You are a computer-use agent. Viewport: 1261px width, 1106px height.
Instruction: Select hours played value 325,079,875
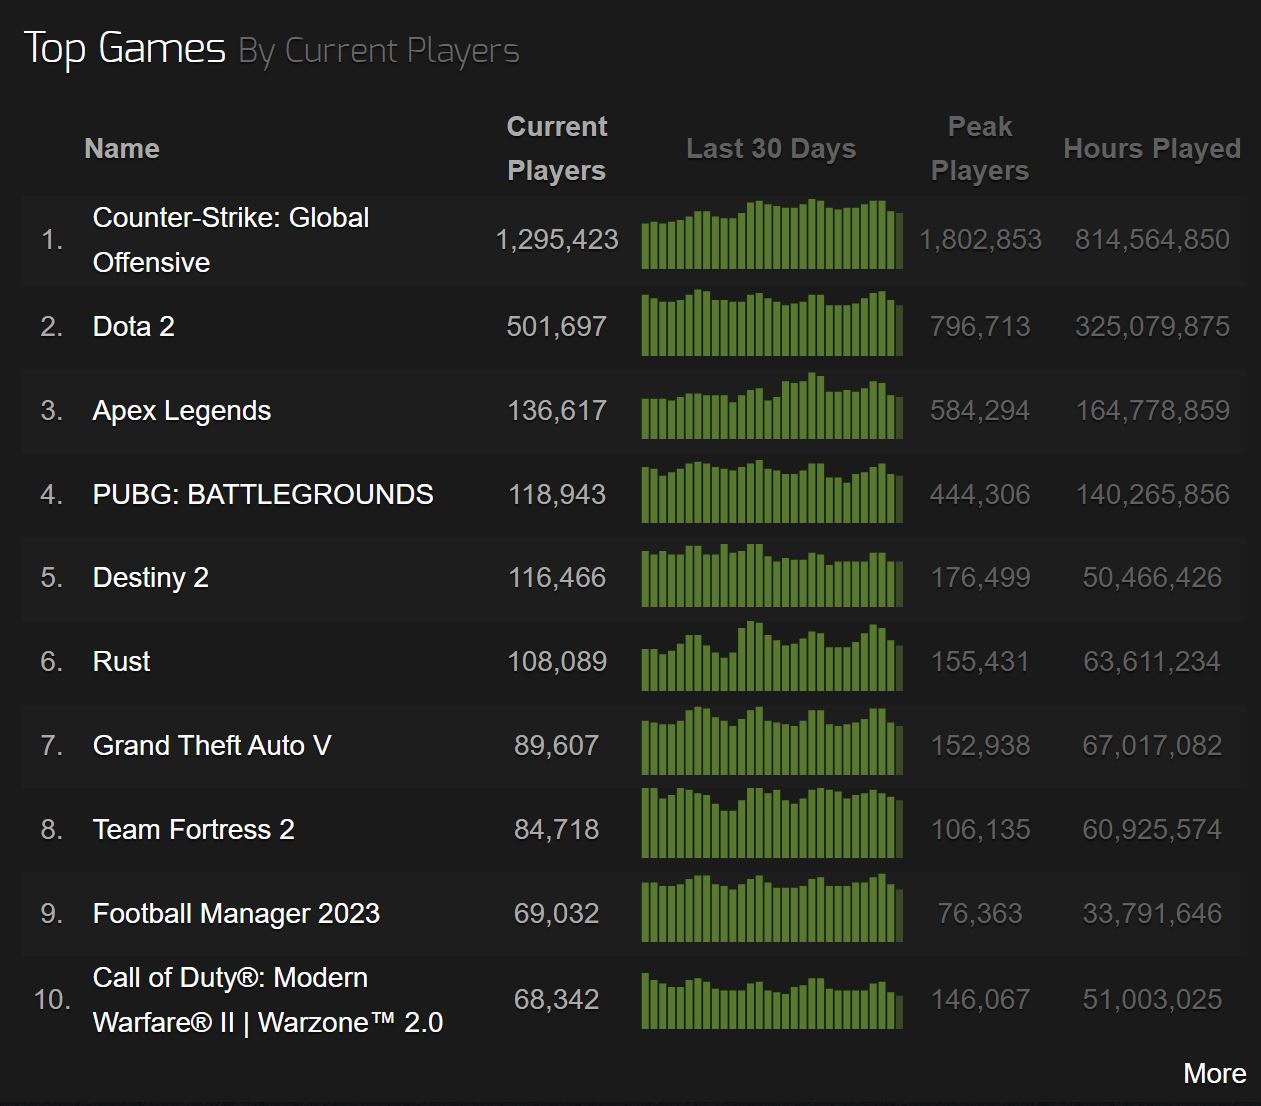[x=1152, y=326]
